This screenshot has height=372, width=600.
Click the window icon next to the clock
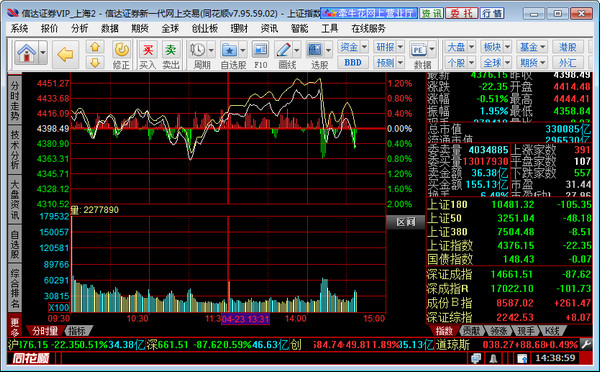(x=522, y=359)
